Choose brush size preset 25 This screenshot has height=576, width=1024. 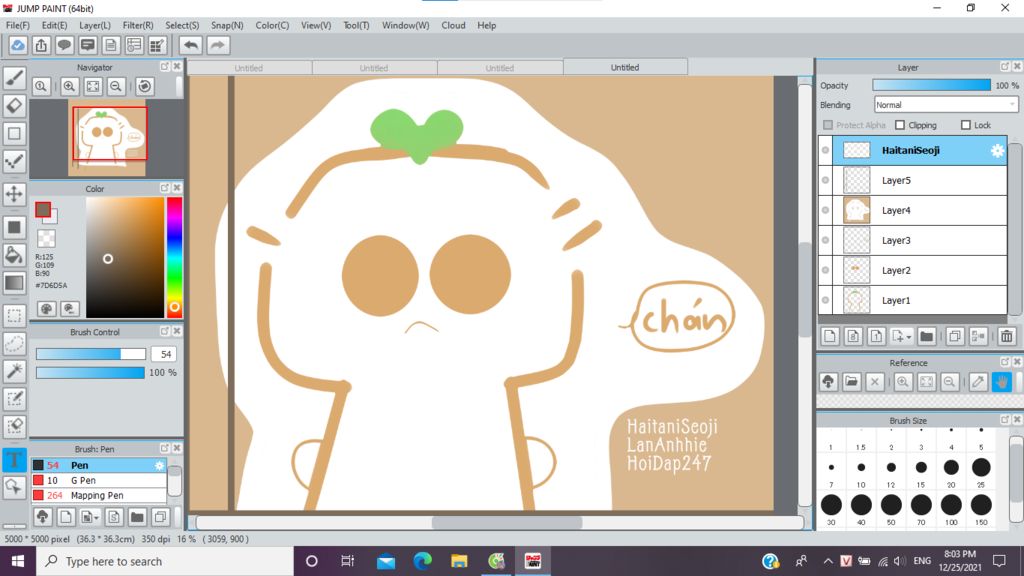(981, 468)
